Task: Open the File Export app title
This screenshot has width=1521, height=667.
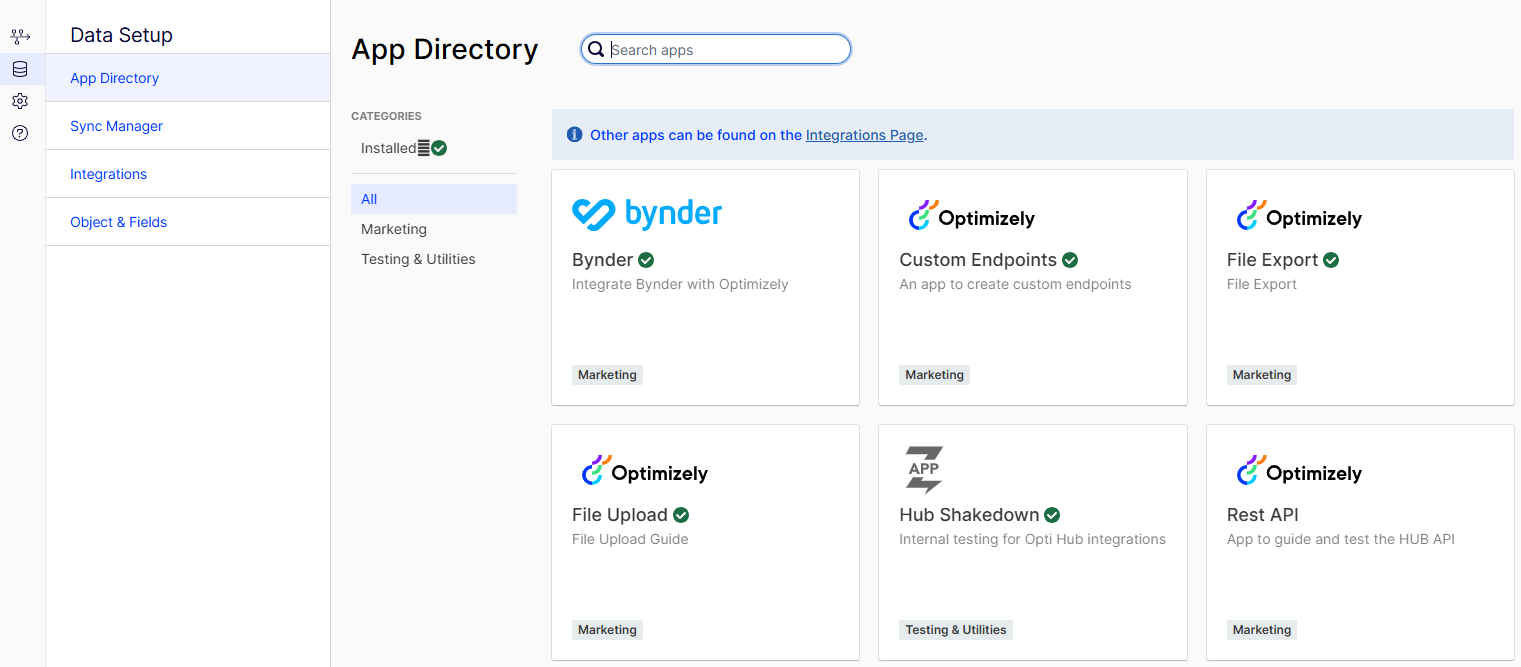Action: pos(1272,260)
